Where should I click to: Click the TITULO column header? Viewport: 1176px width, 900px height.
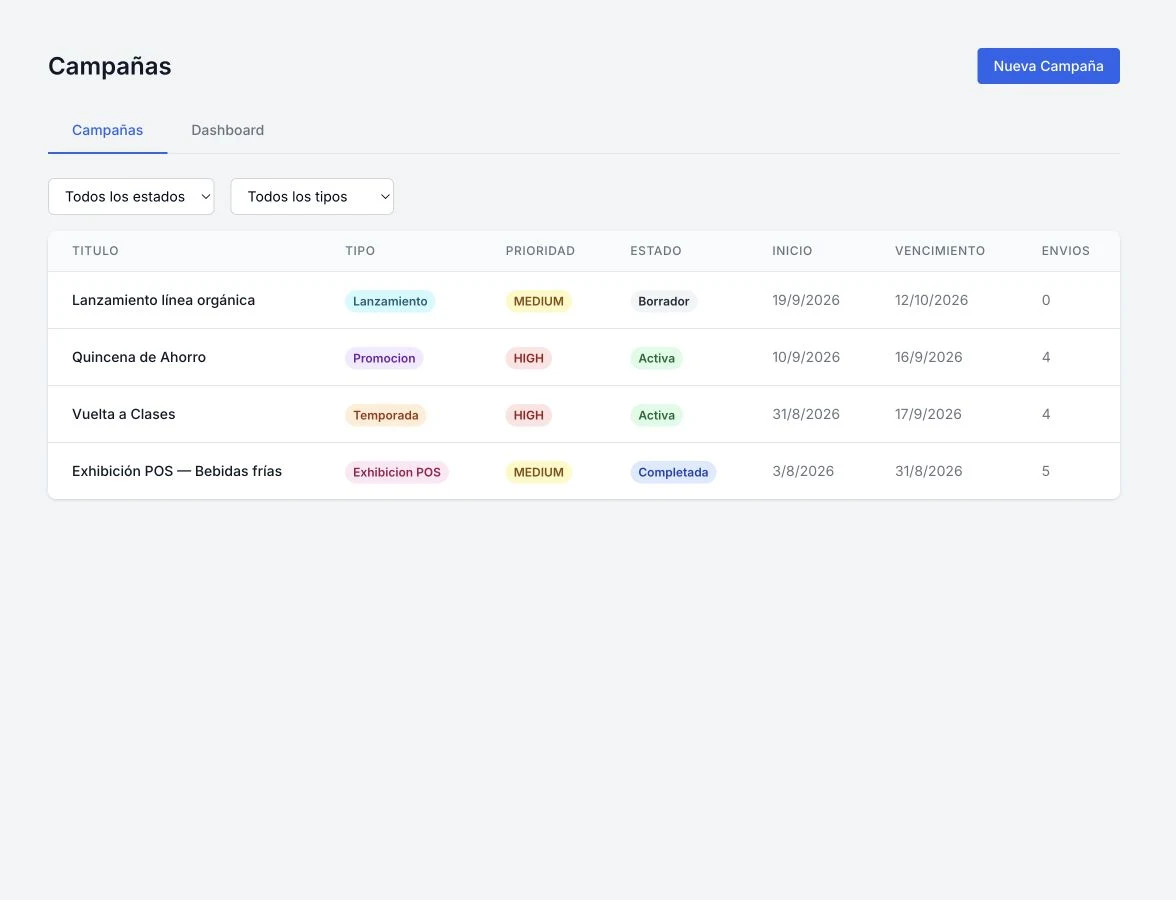click(x=95, y=250)
